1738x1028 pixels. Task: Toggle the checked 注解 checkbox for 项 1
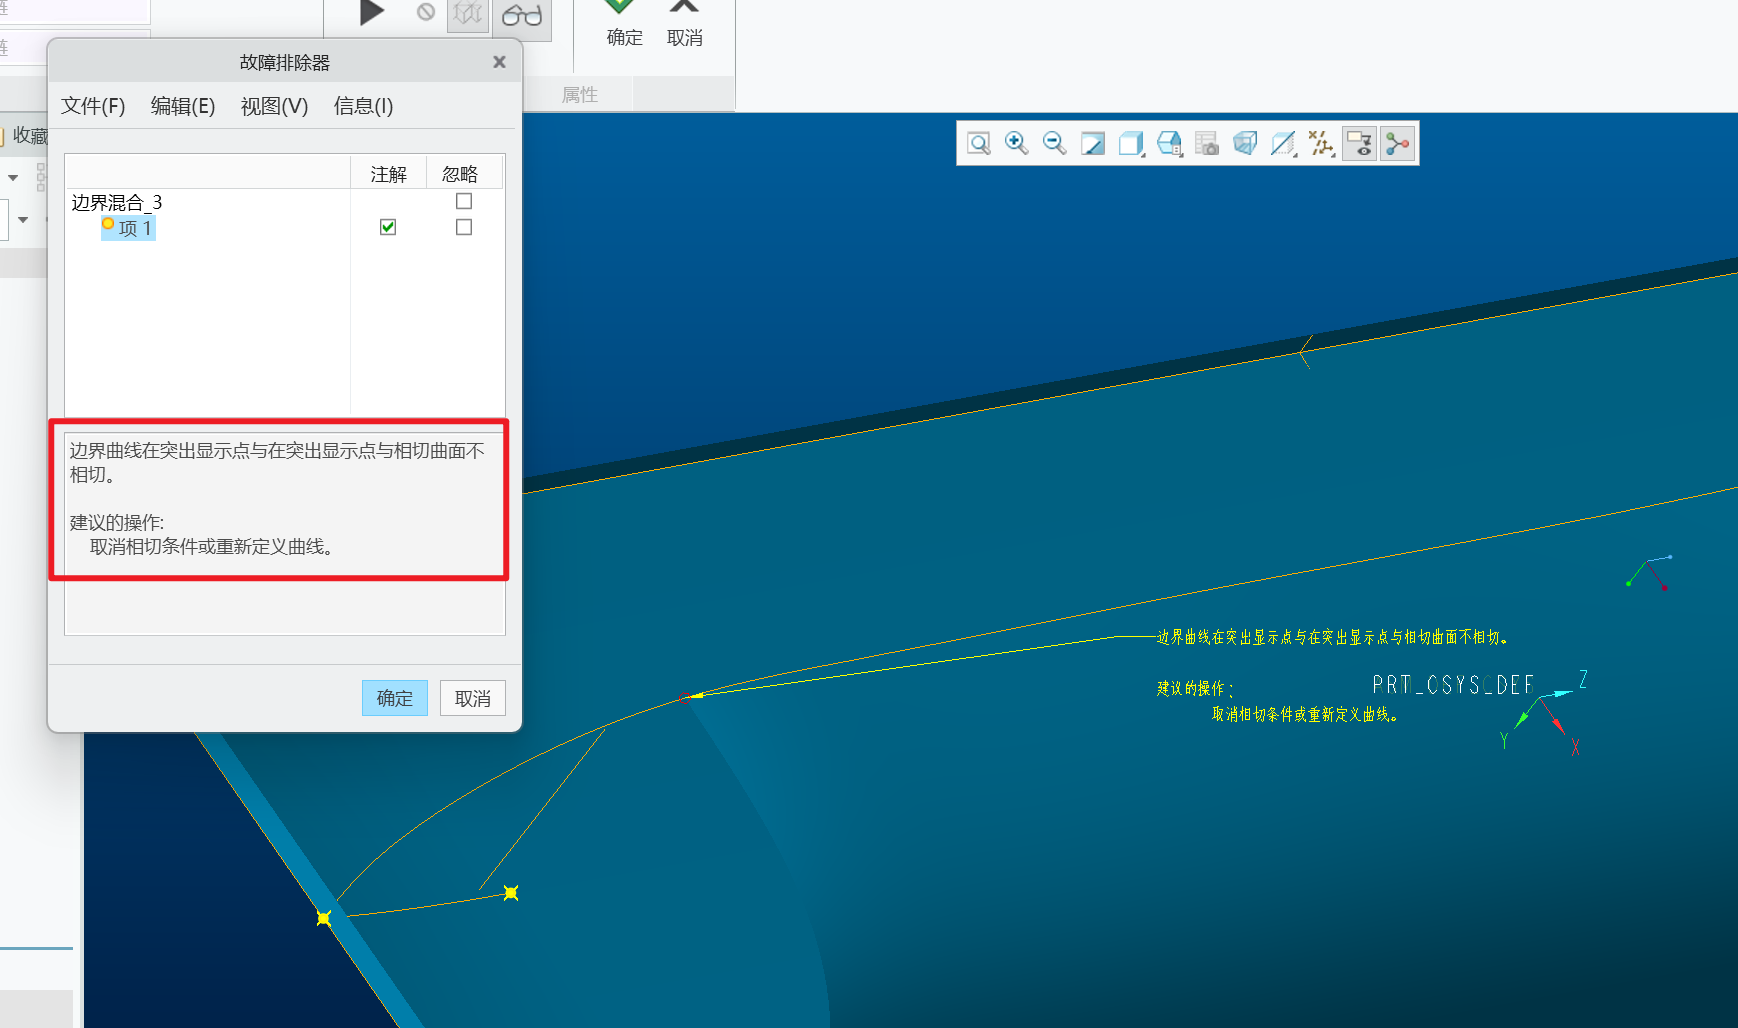(x=388, y=227)
